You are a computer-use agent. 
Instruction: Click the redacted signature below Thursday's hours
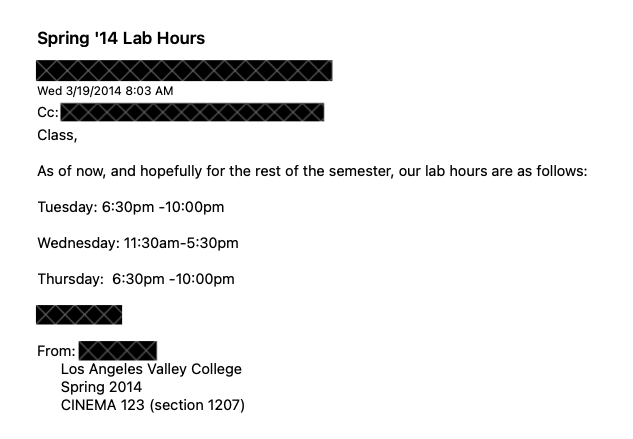[x=79, y=315]
